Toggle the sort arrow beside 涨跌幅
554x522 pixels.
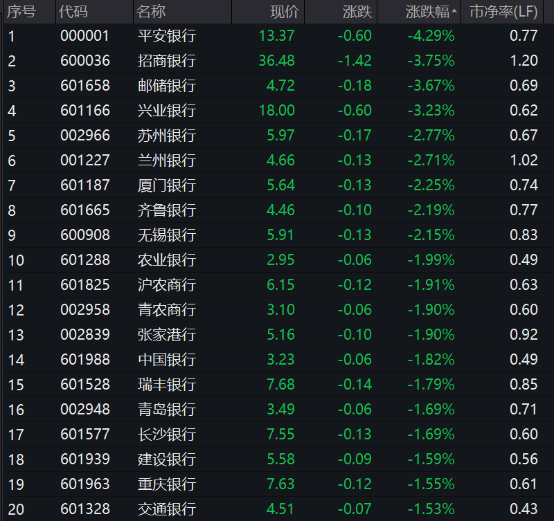454,11
